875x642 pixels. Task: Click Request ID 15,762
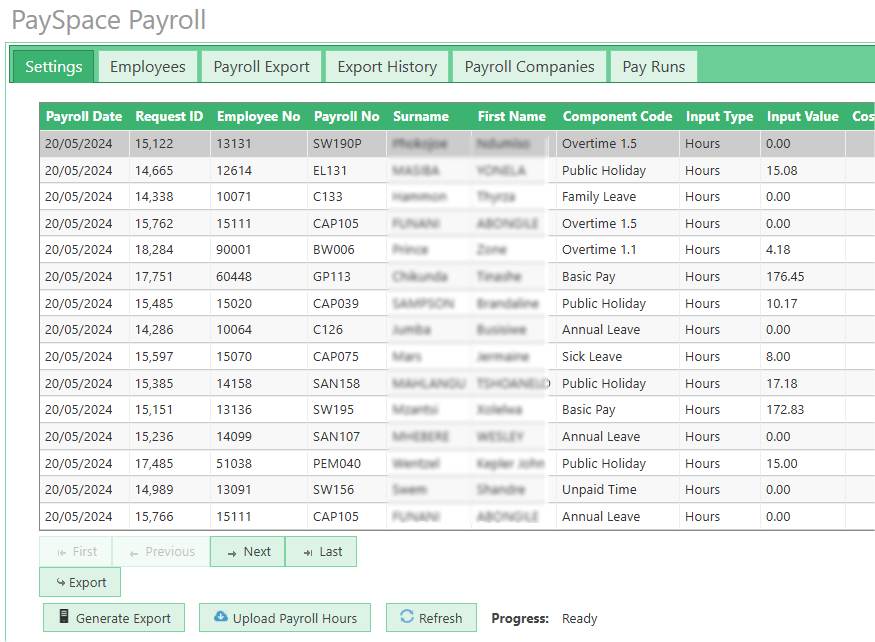pos(170,223)
